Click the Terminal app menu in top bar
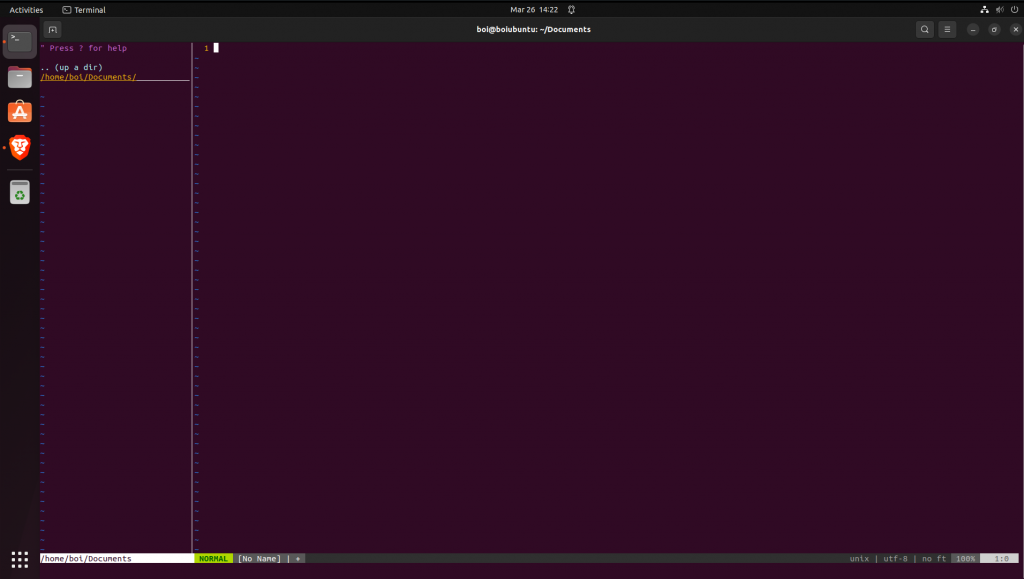The width and height of the screenshot is (1024, 579). pyautogui.click(x=84, y=9)
